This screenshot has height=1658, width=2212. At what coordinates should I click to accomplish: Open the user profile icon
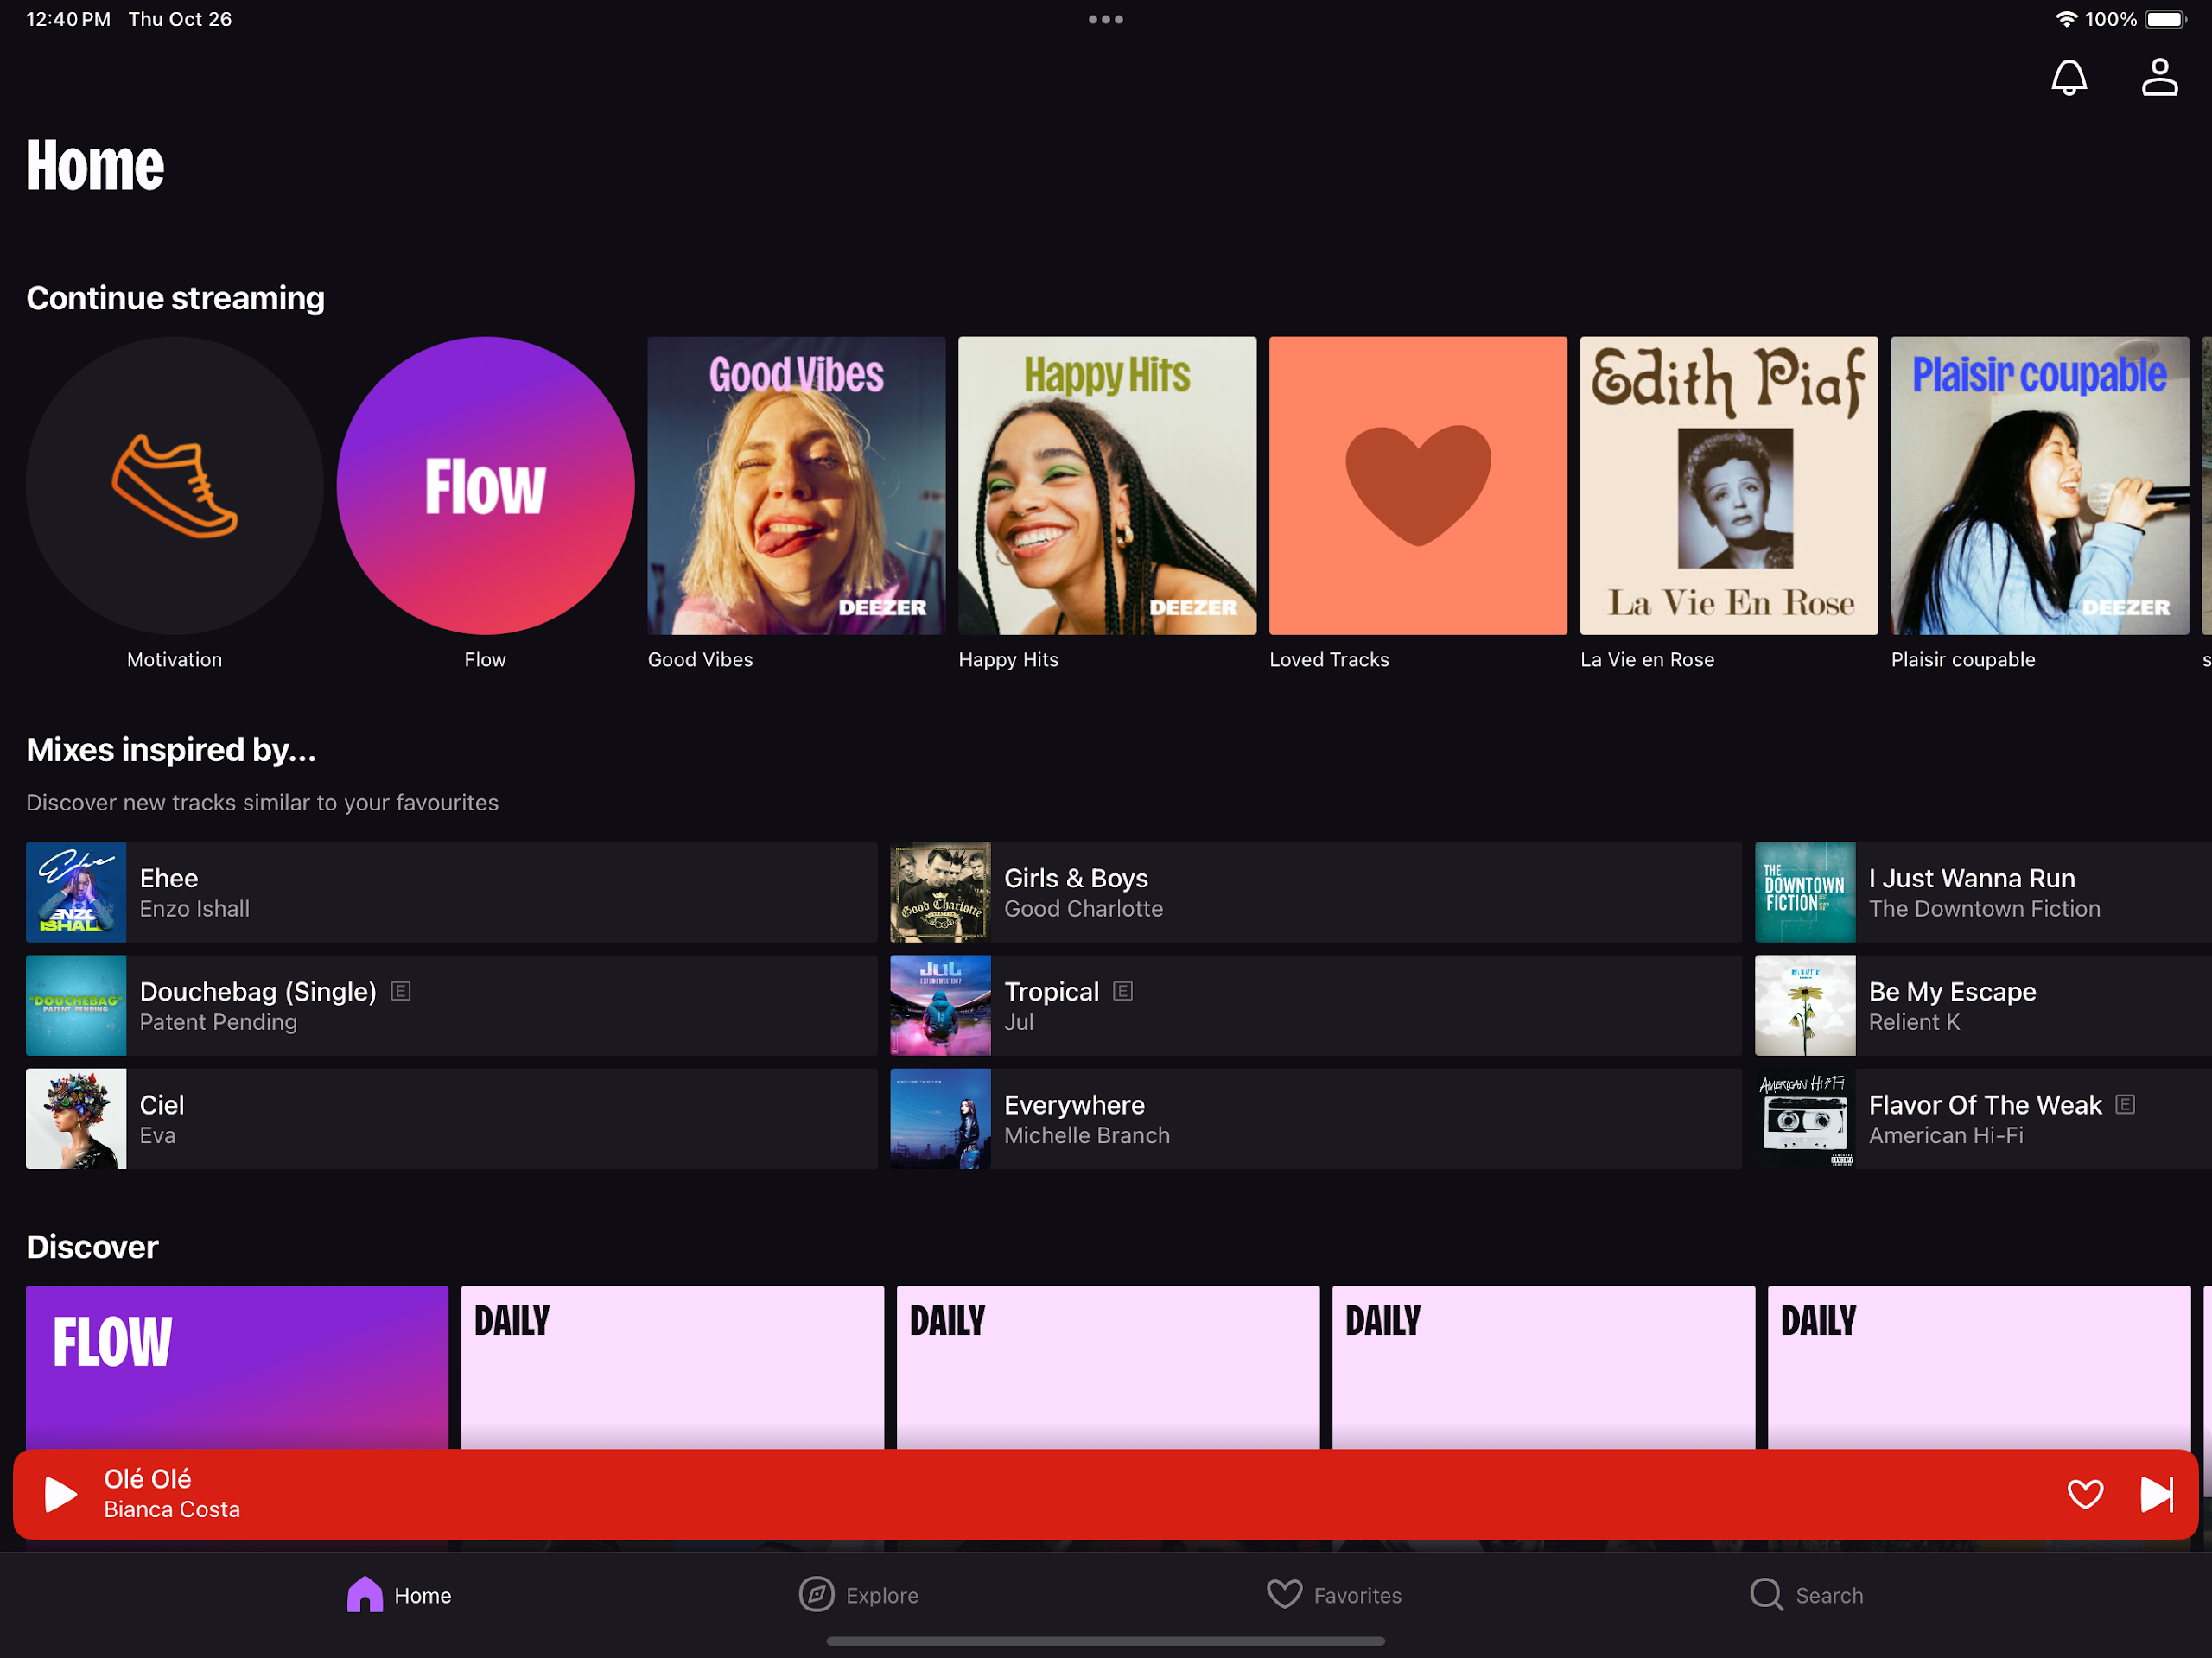point(2158,77)
